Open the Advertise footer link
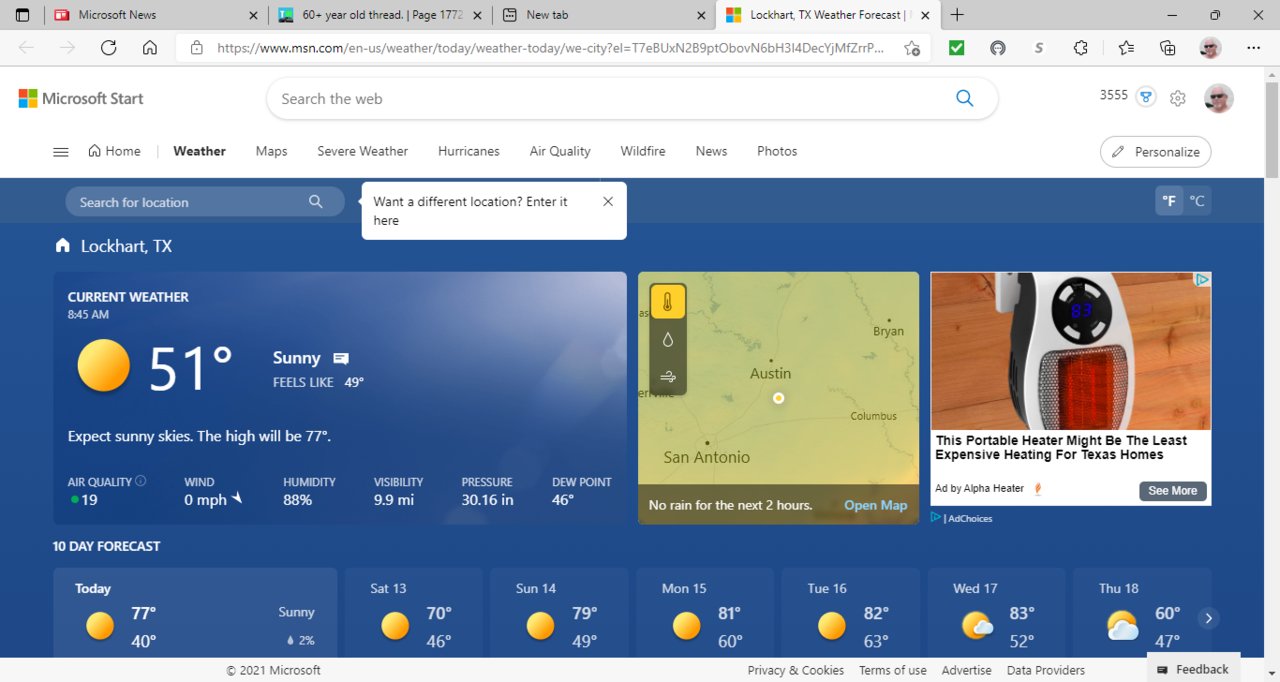The height and width of the screenshot is (682, 1280). click(967, 670)
